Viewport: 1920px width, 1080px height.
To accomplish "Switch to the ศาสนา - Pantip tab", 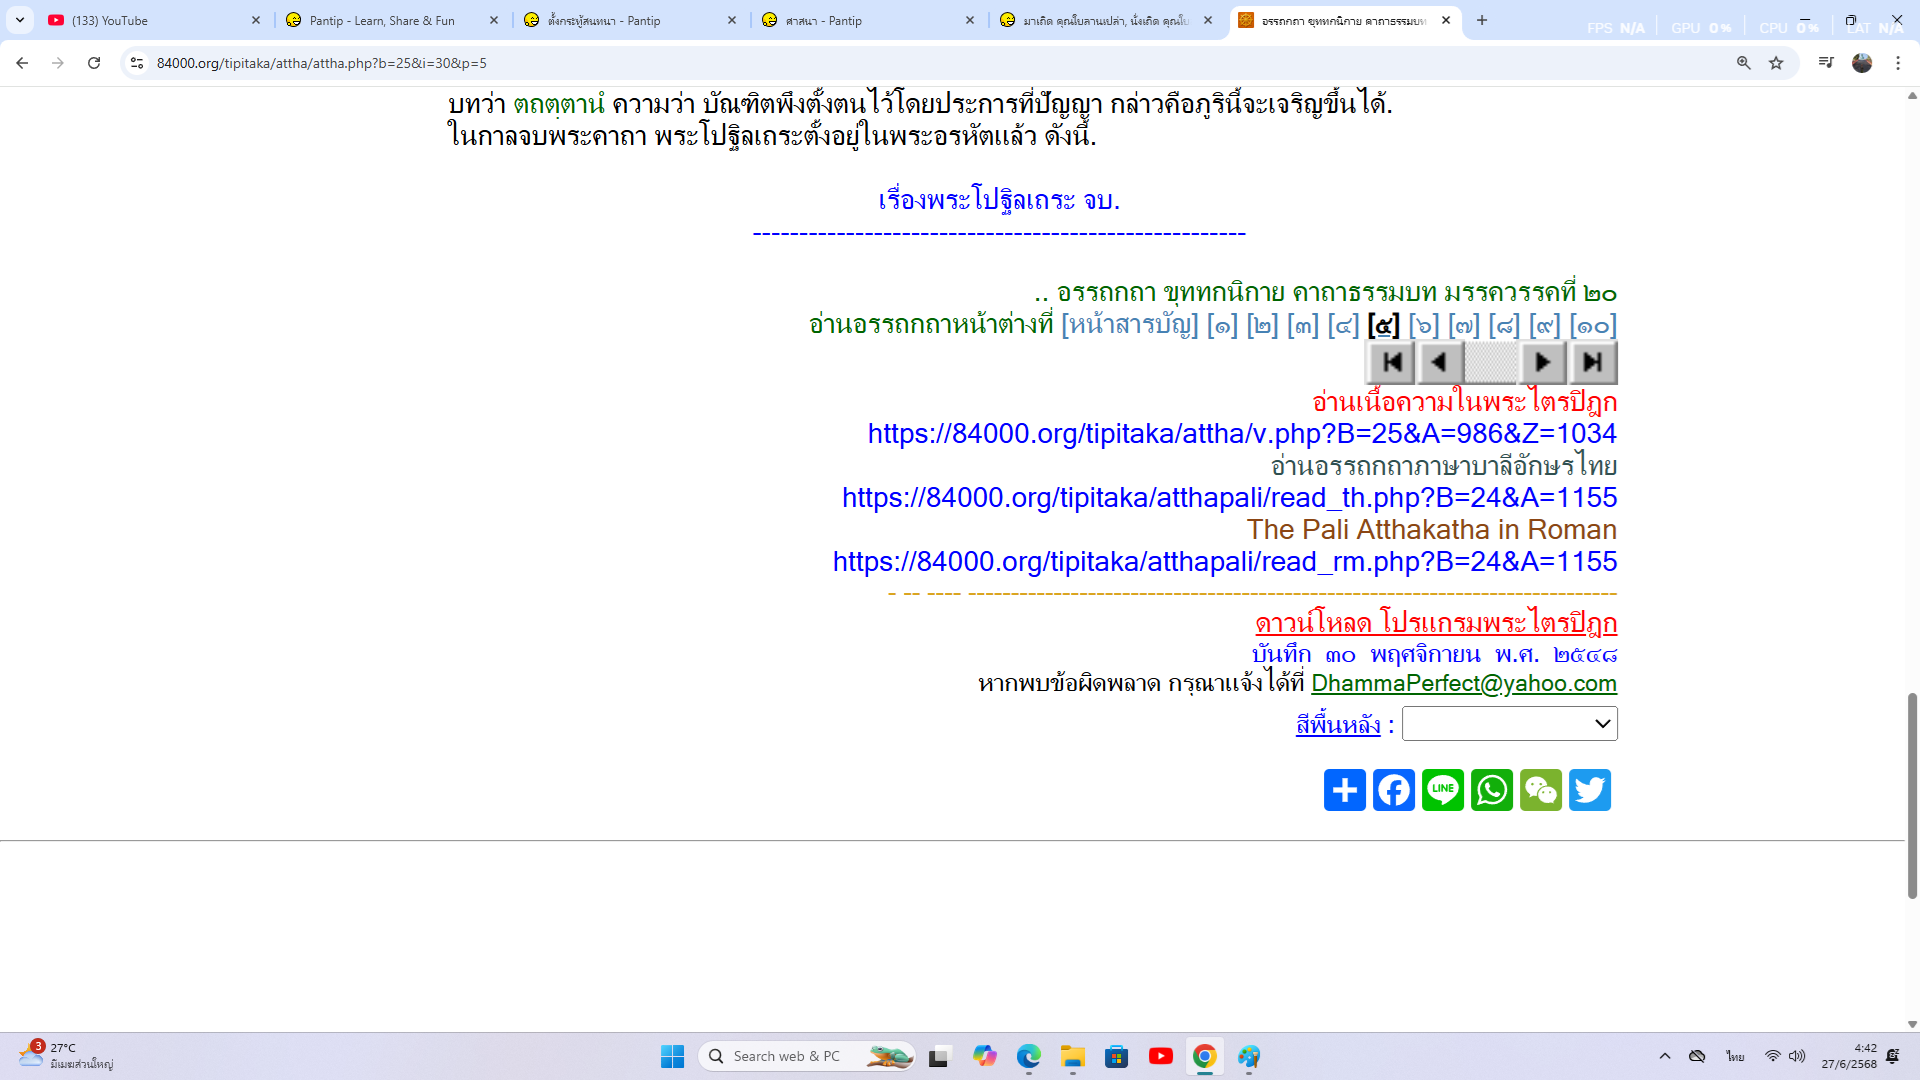I will click(x=868, y=20).
